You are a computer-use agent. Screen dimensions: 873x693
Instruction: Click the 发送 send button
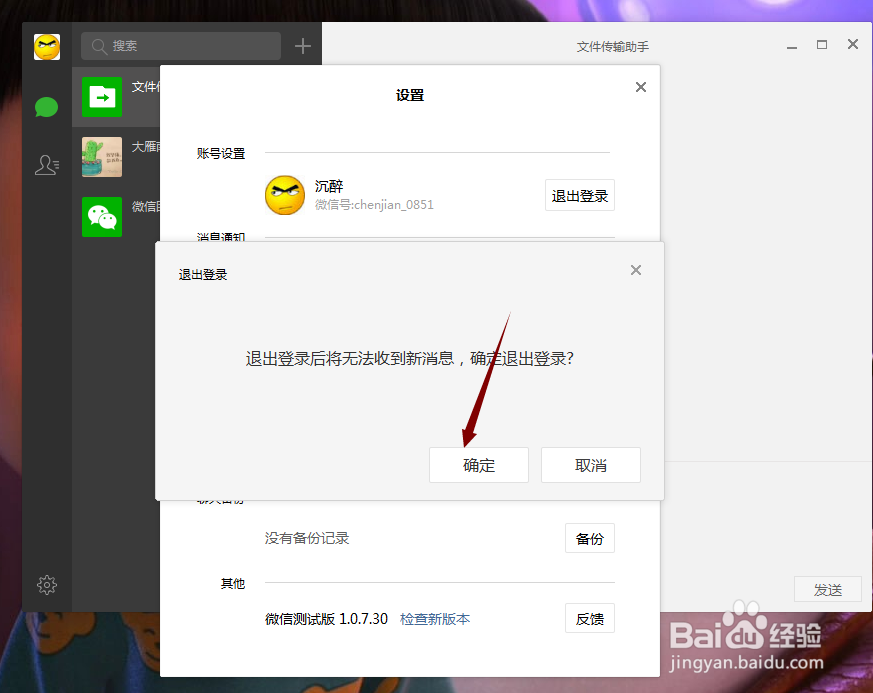[x=828, y=589]
